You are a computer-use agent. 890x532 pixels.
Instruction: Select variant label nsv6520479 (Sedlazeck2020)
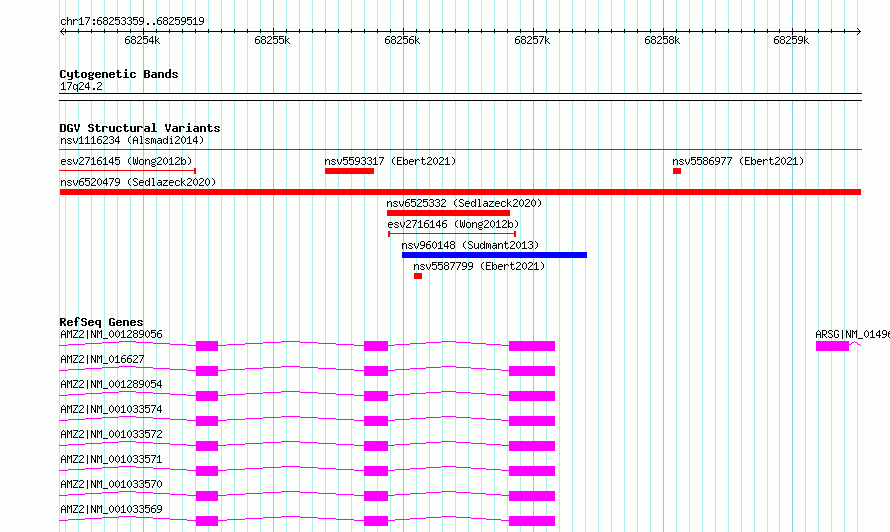point(138,182)
